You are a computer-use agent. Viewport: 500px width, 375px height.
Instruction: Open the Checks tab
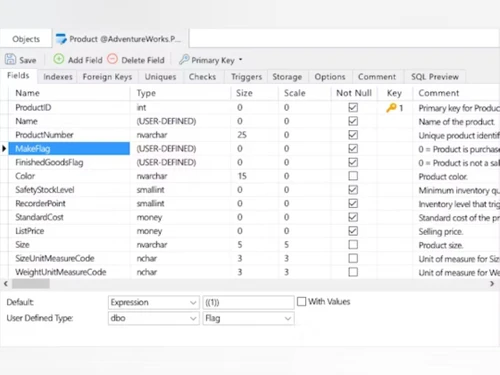(x=202, y=77)
